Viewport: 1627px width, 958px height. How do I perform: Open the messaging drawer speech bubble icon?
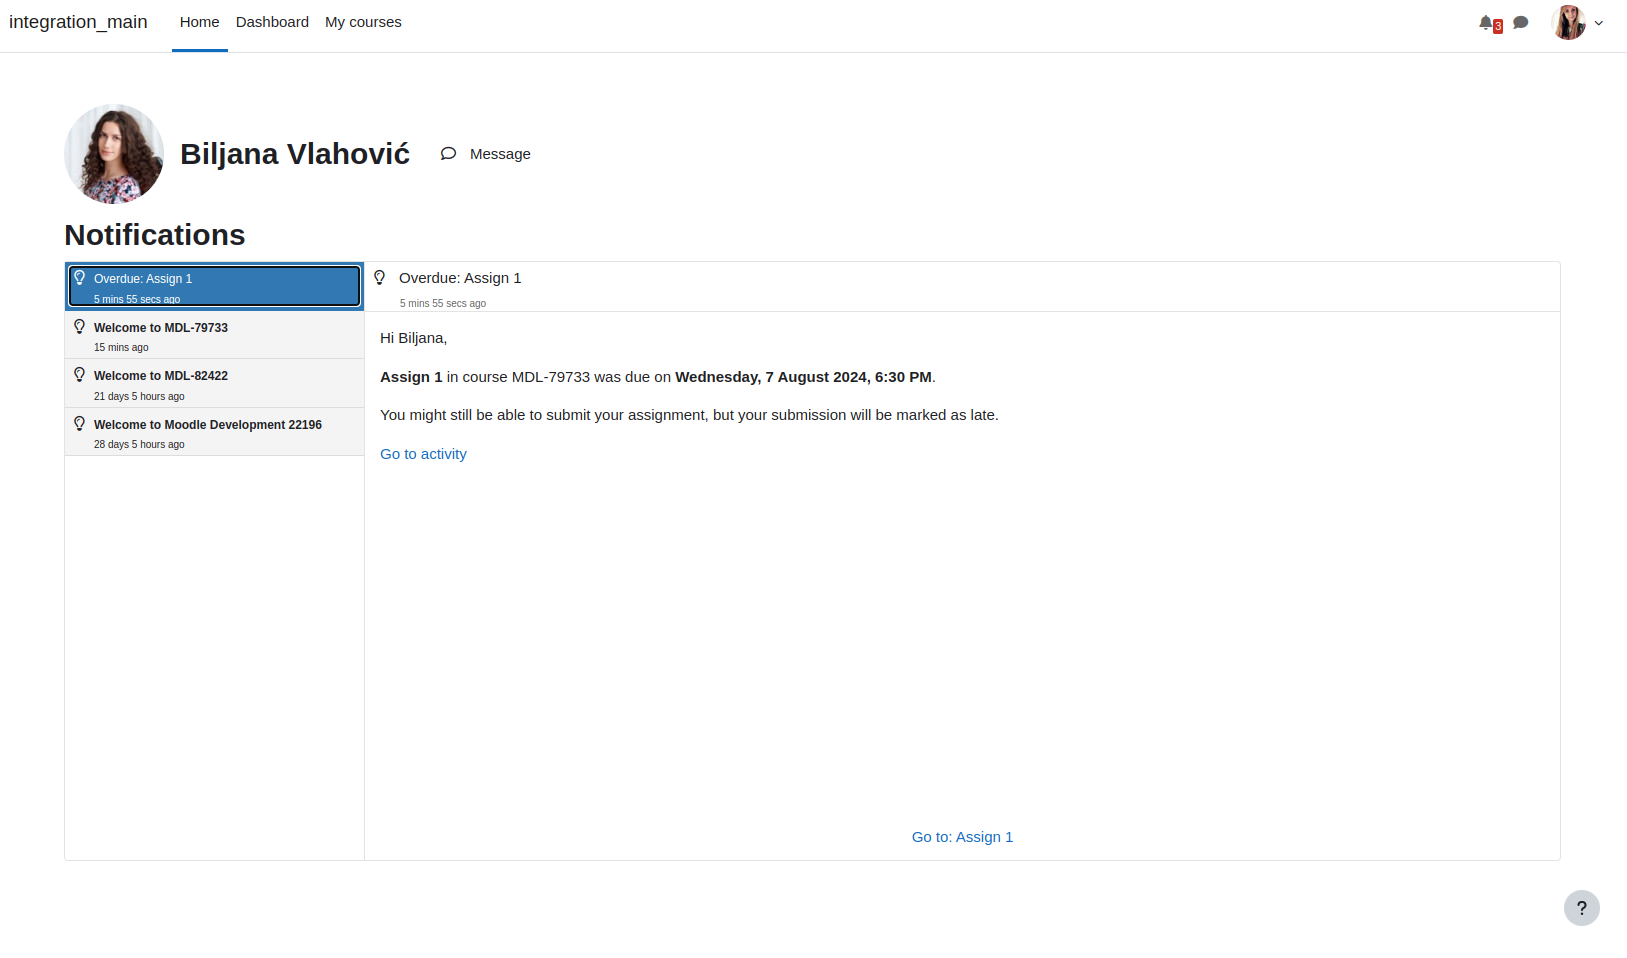click(x=1521, y=22)
